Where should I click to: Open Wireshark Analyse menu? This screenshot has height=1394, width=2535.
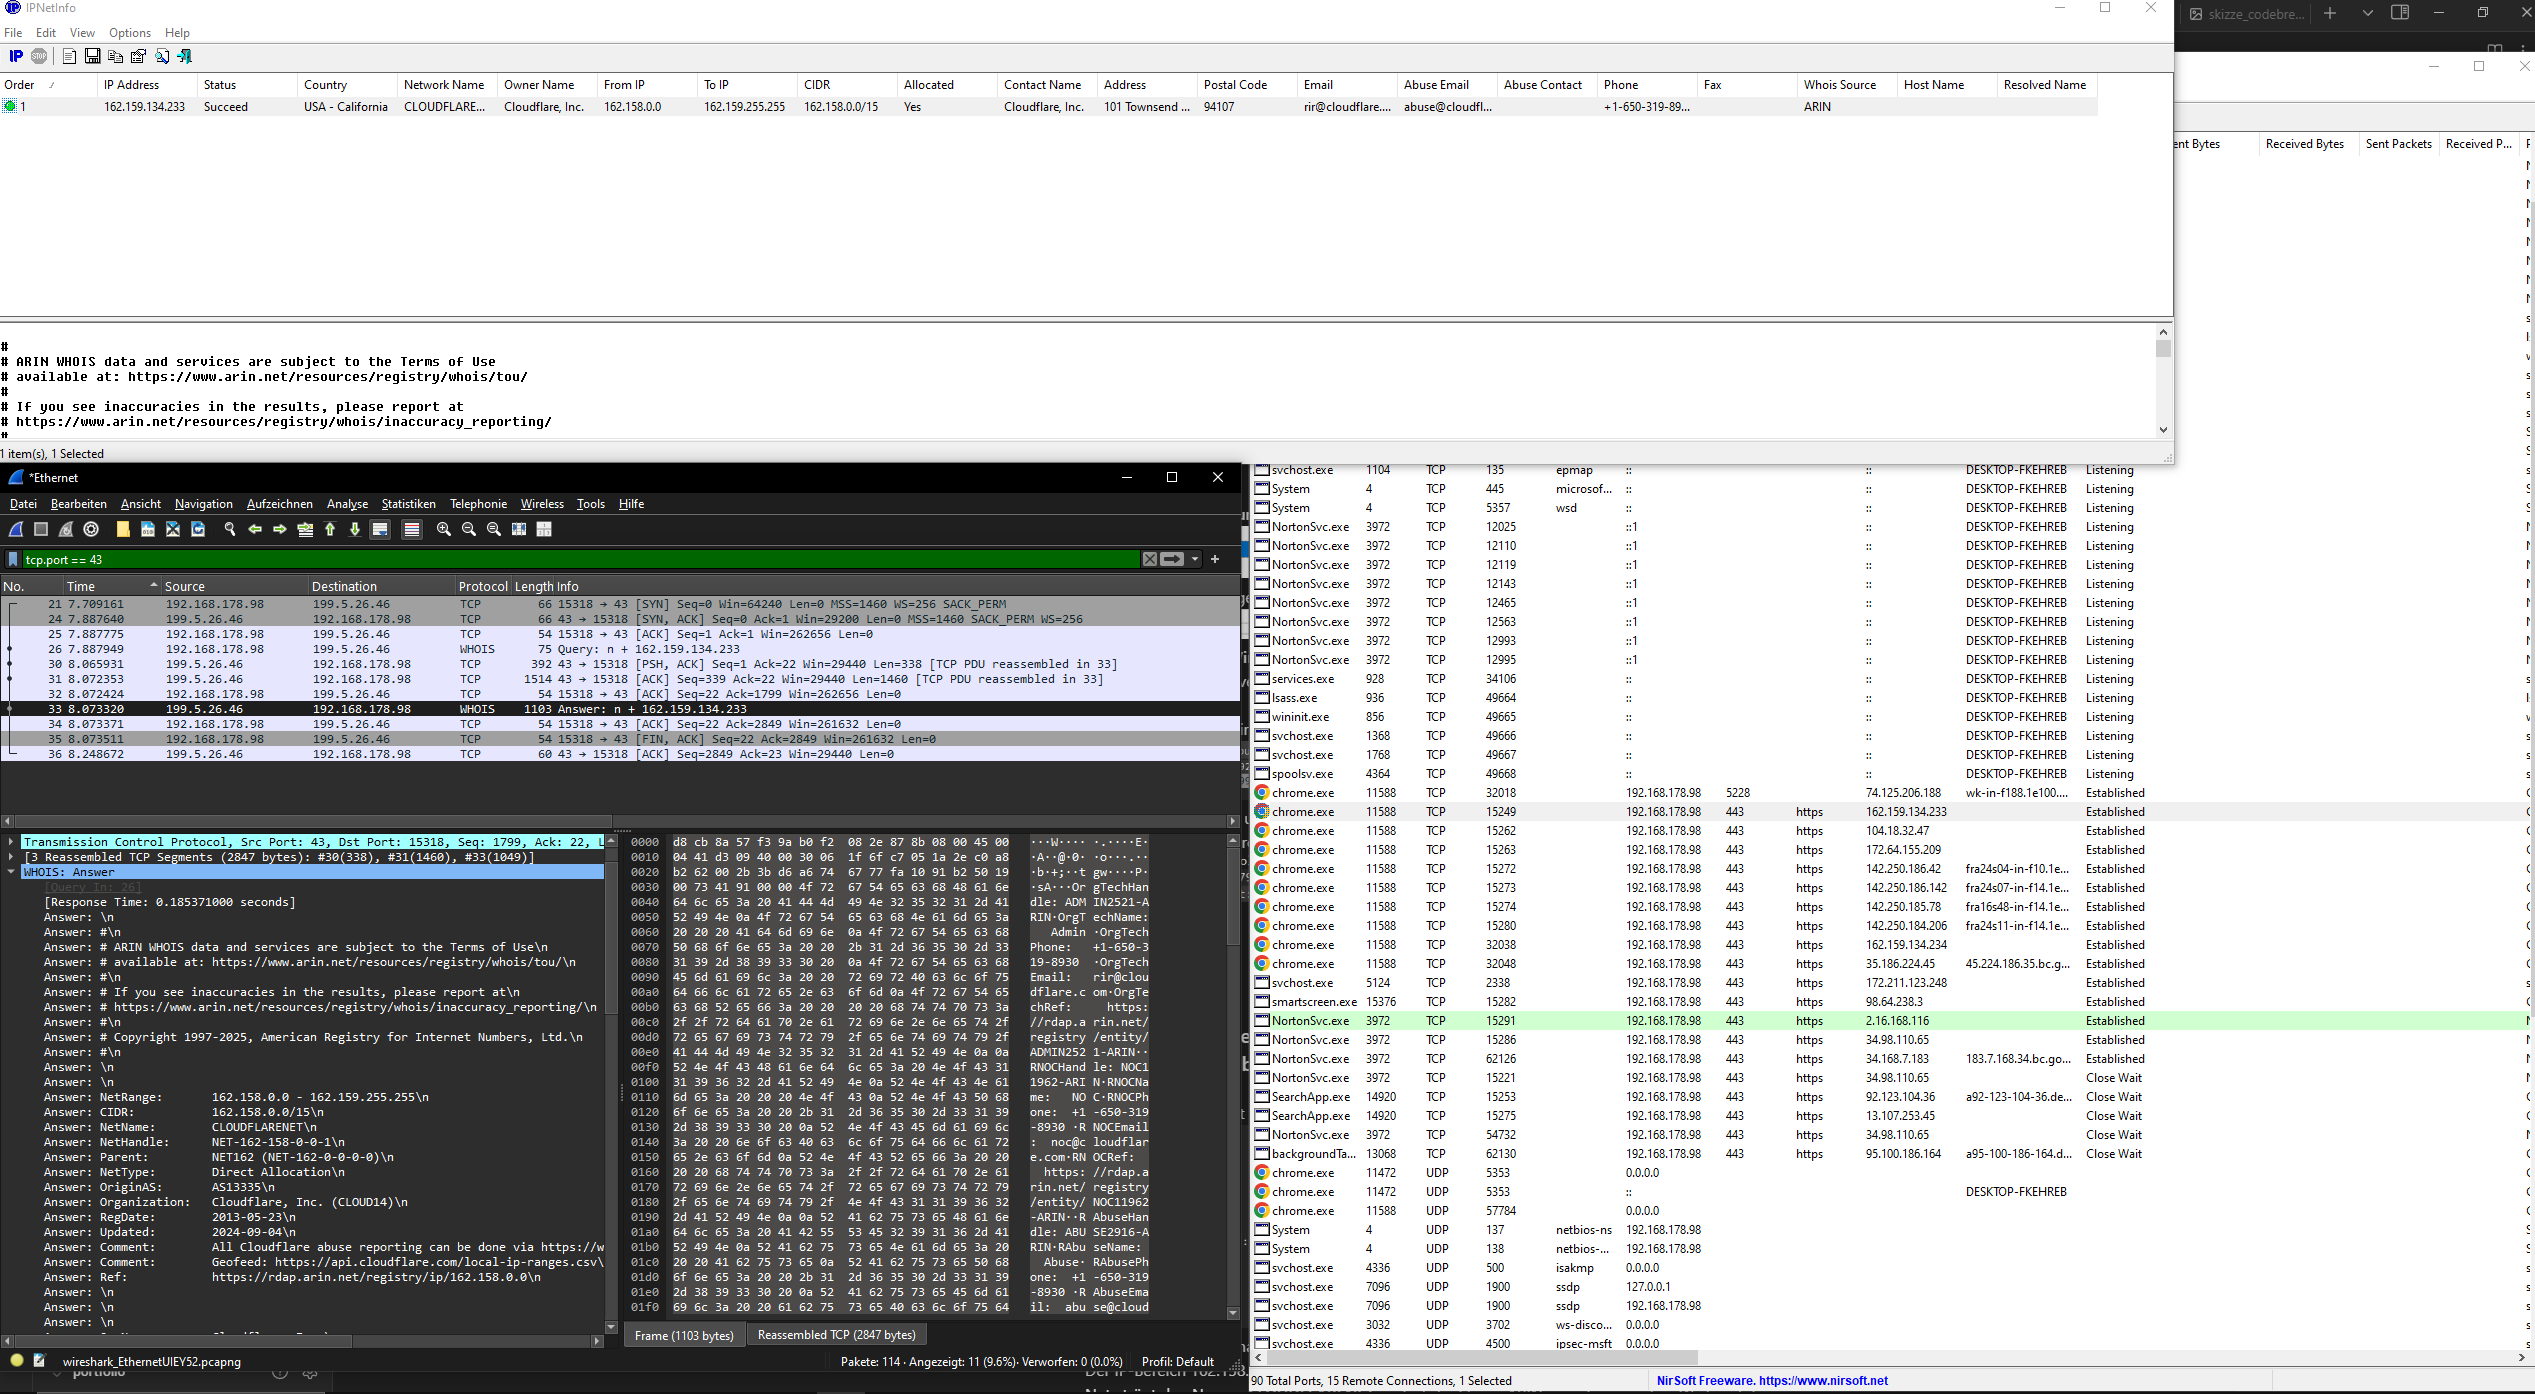click(347, 504)
